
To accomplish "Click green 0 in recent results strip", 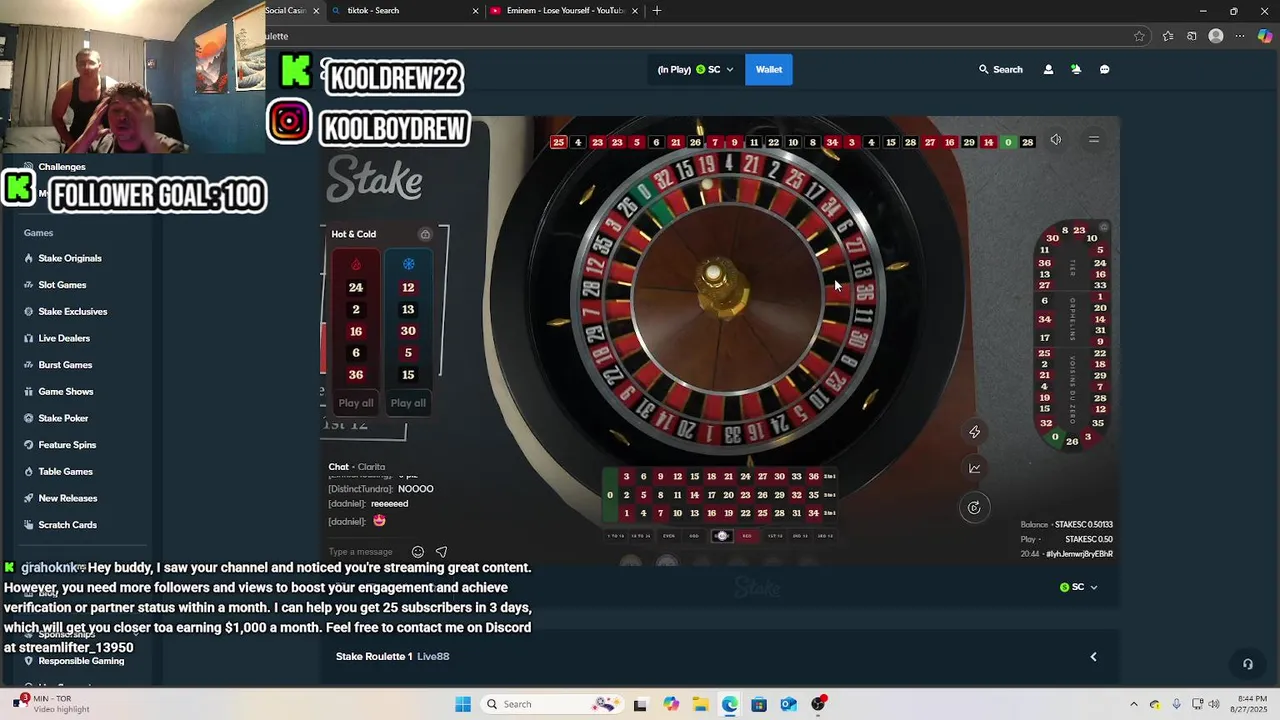I will tap(1008, 142).
